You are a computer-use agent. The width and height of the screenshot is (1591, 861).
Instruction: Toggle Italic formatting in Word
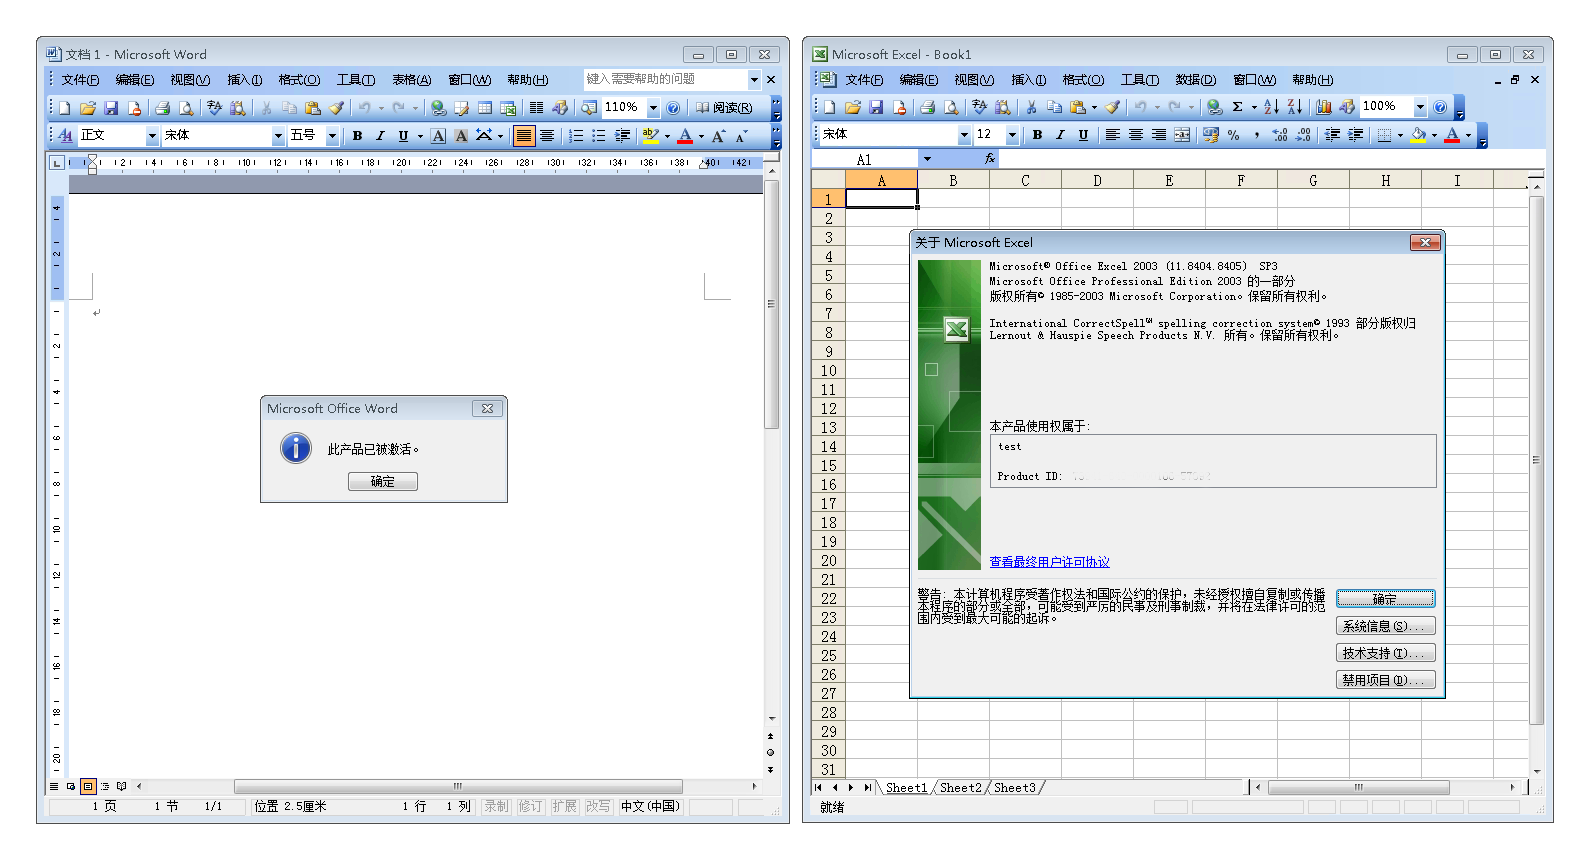point(380,136)
